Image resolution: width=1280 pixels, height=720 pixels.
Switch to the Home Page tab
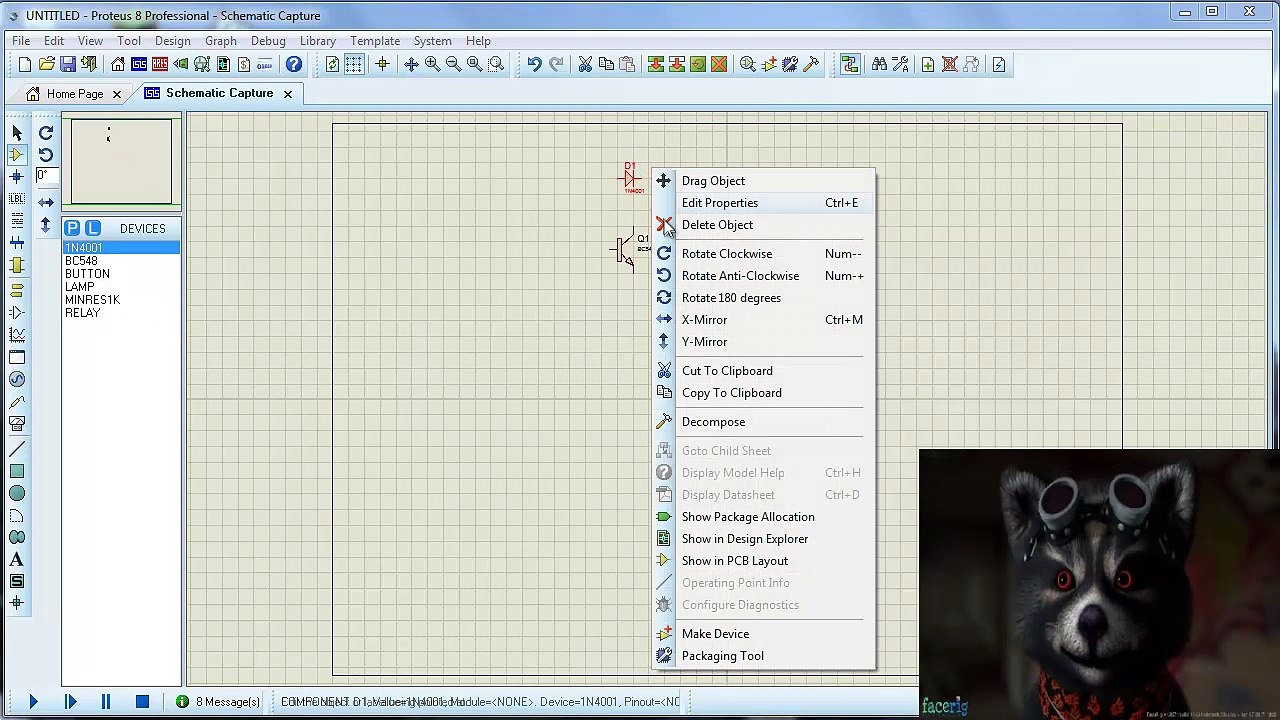75,94
